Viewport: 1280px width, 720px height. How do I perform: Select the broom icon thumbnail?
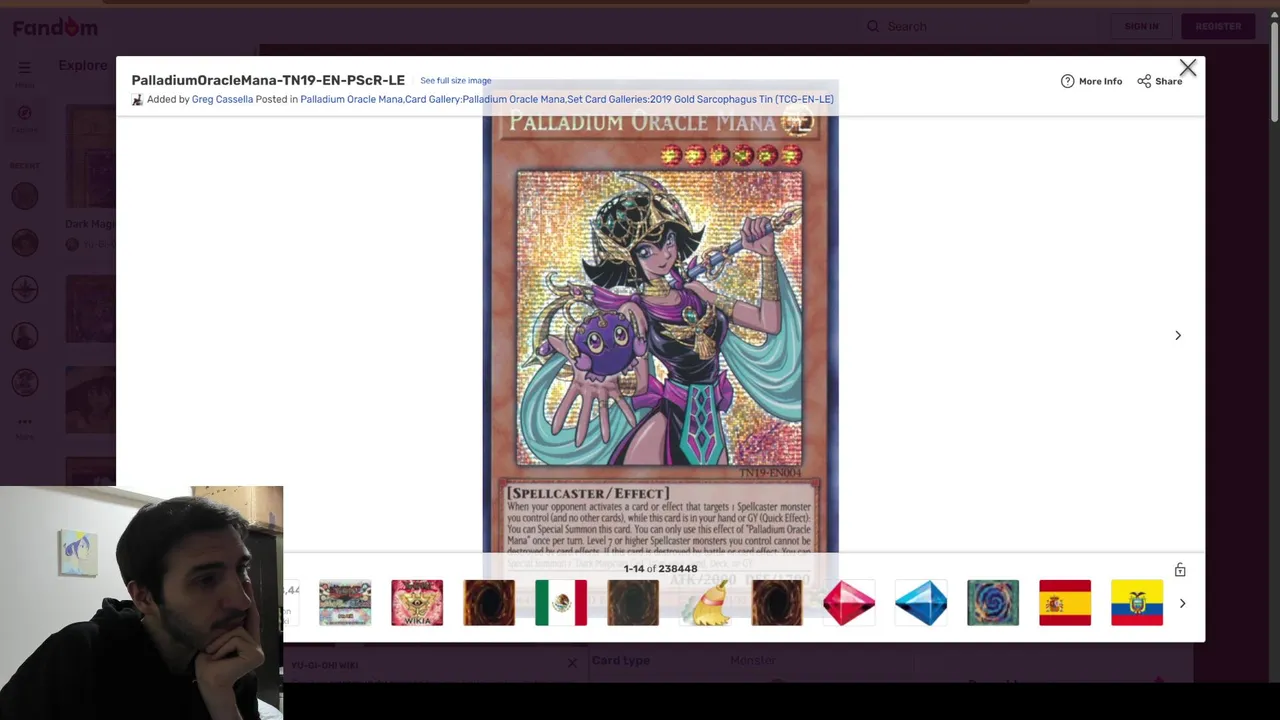click(x=705, y=603)
